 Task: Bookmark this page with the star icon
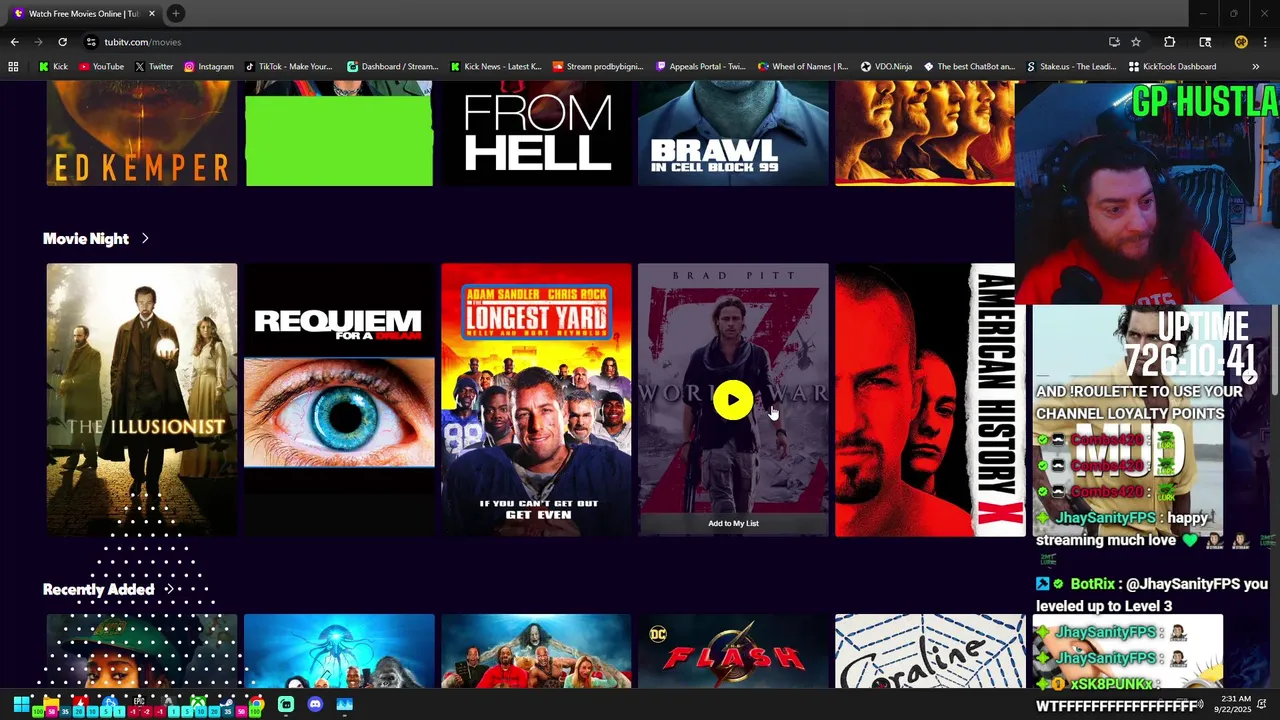(x=1136, y=42)
